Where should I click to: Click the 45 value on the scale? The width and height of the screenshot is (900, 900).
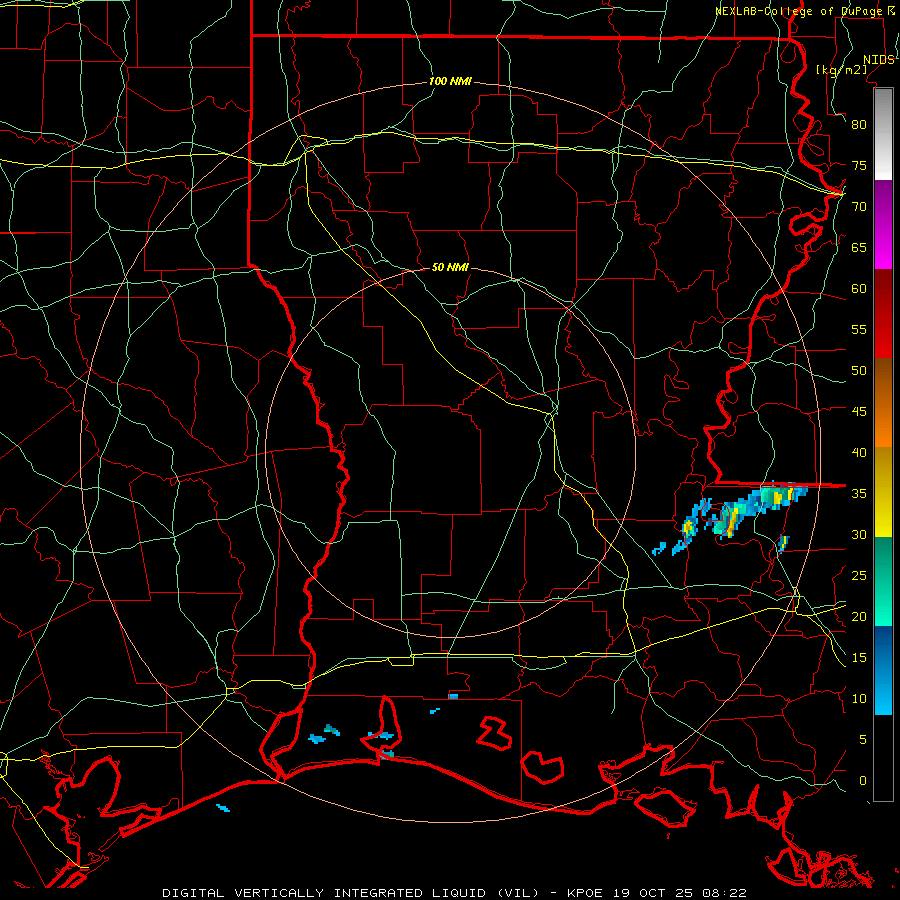point(859,412)
